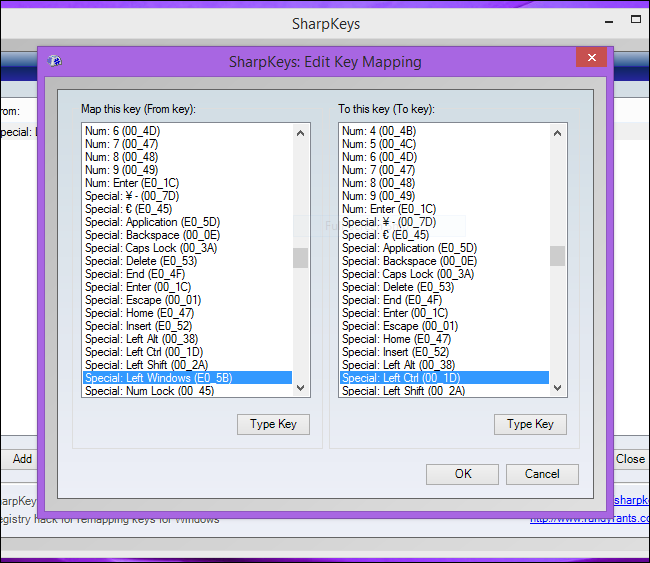Close the Edit Key Mapping dialog
Image resolution: width=650 pixels, height=563 pixels.
pyautogui.click(x=591, y=57)
